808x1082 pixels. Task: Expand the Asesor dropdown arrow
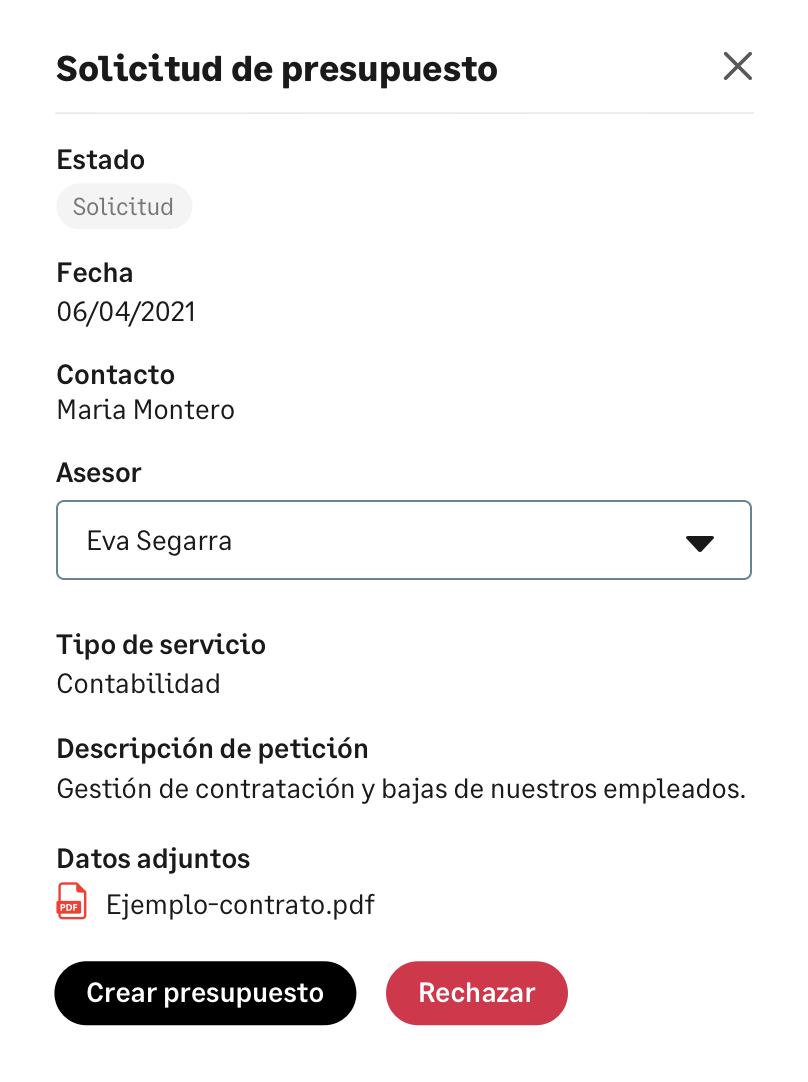pyautogui.click(x=699, y=542)
